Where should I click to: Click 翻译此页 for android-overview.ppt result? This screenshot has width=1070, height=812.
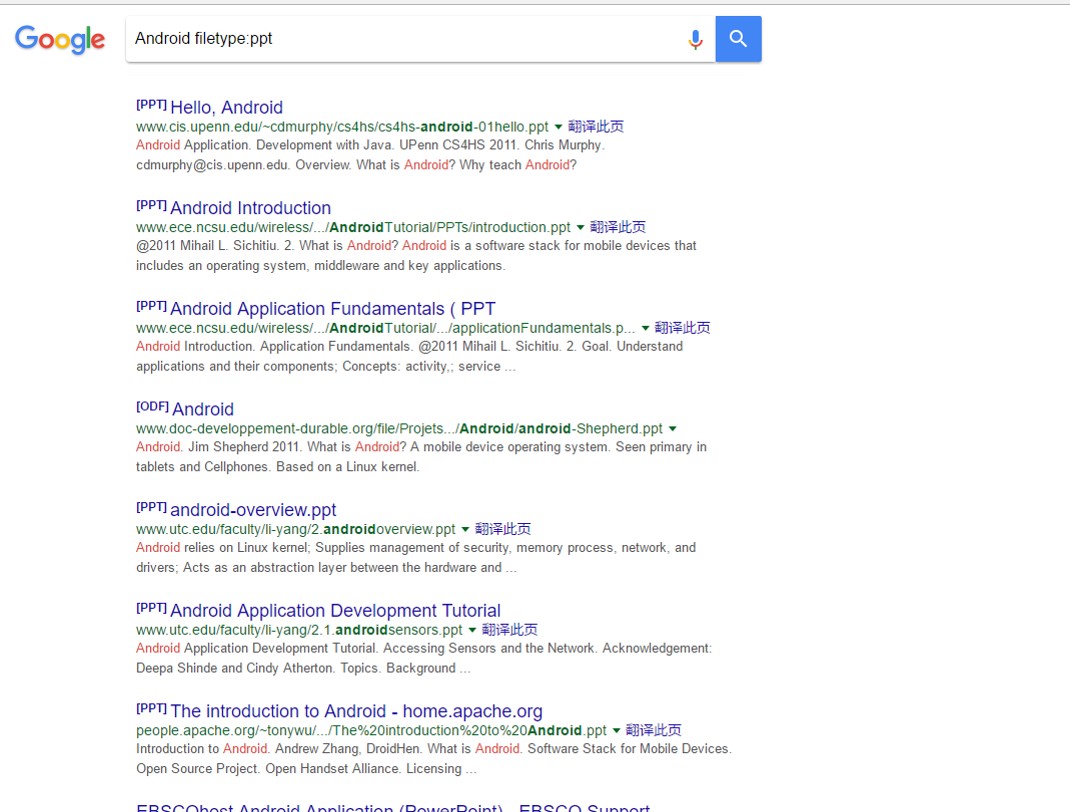(x=503, y=530)
